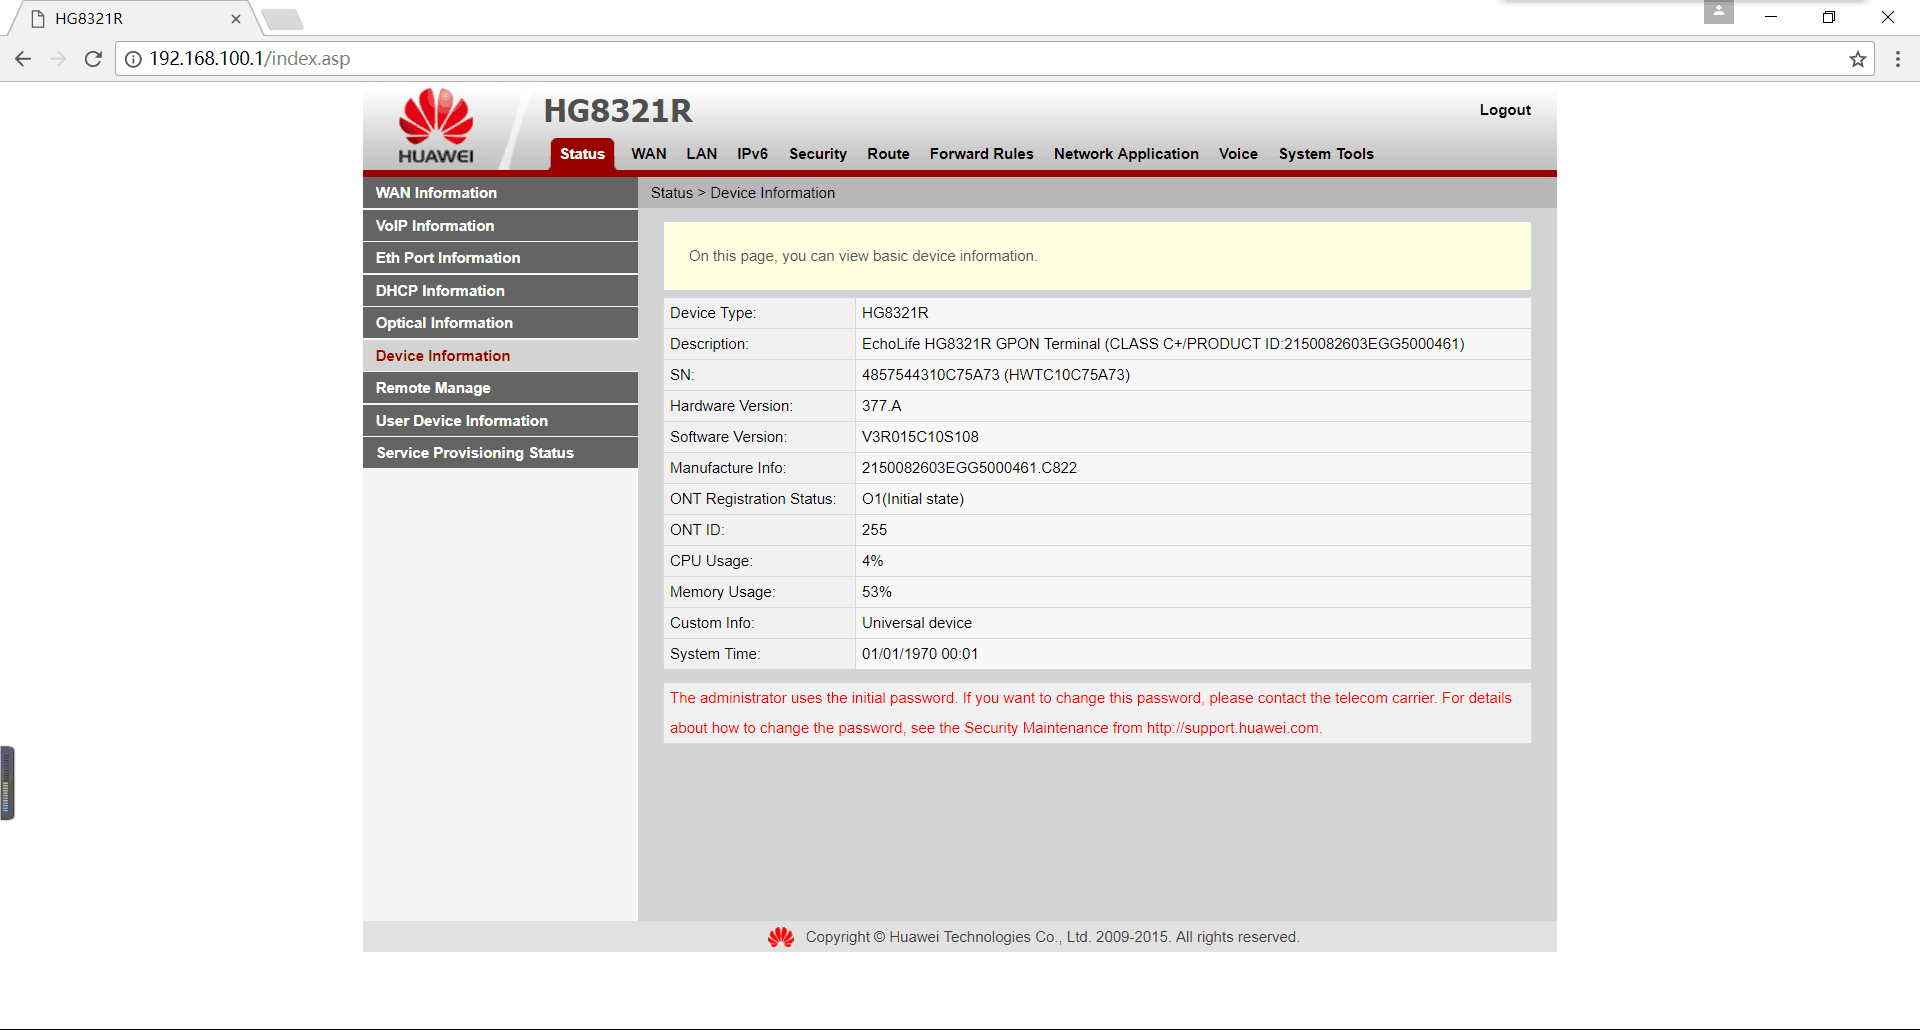Open the Network Application tab

point(1125,154)
